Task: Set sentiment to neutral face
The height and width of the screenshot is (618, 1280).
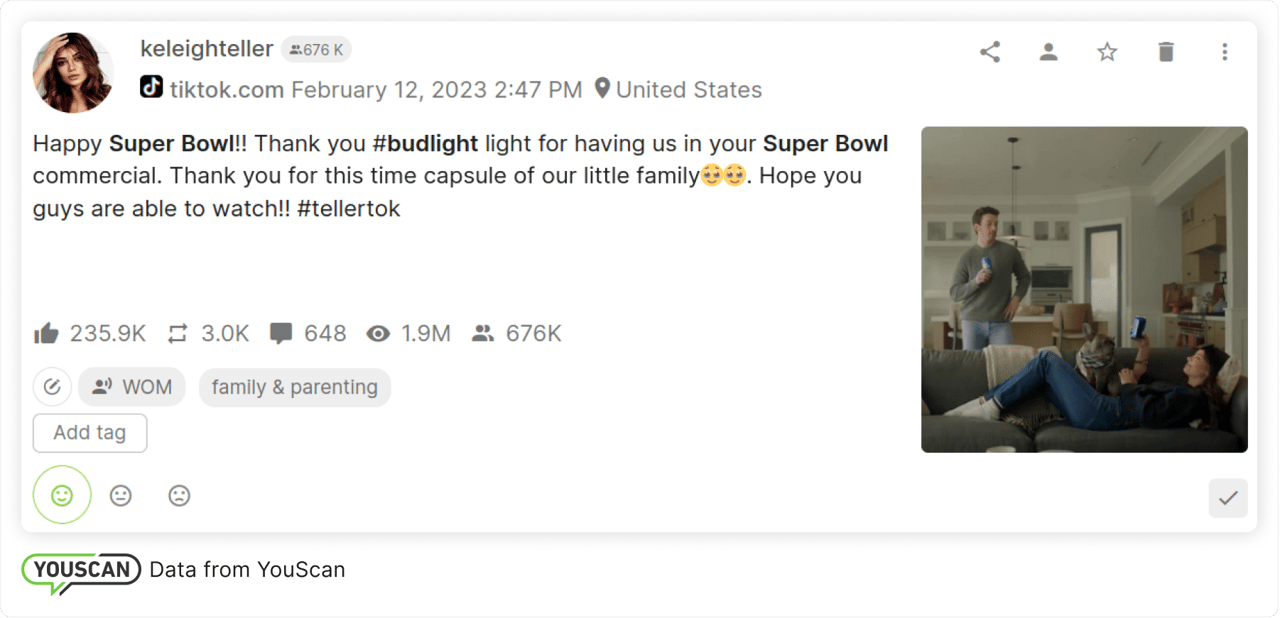Action: point(121,495)
